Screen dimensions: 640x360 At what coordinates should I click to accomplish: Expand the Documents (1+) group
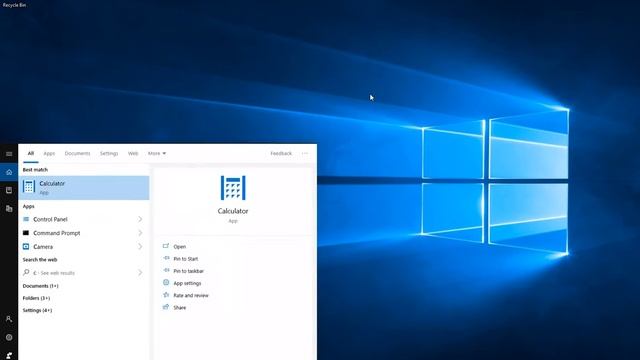pos(40,286)
